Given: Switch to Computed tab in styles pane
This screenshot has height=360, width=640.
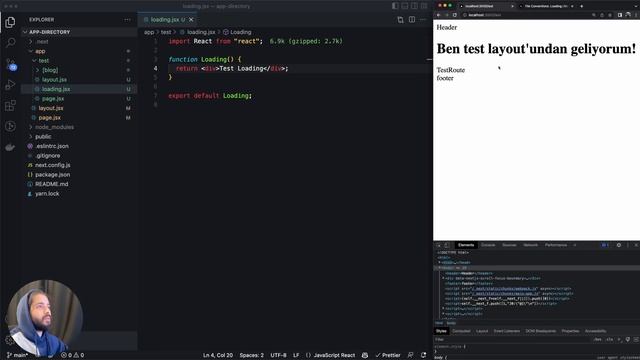Looking at the screenshot, I should pos(462,331).
